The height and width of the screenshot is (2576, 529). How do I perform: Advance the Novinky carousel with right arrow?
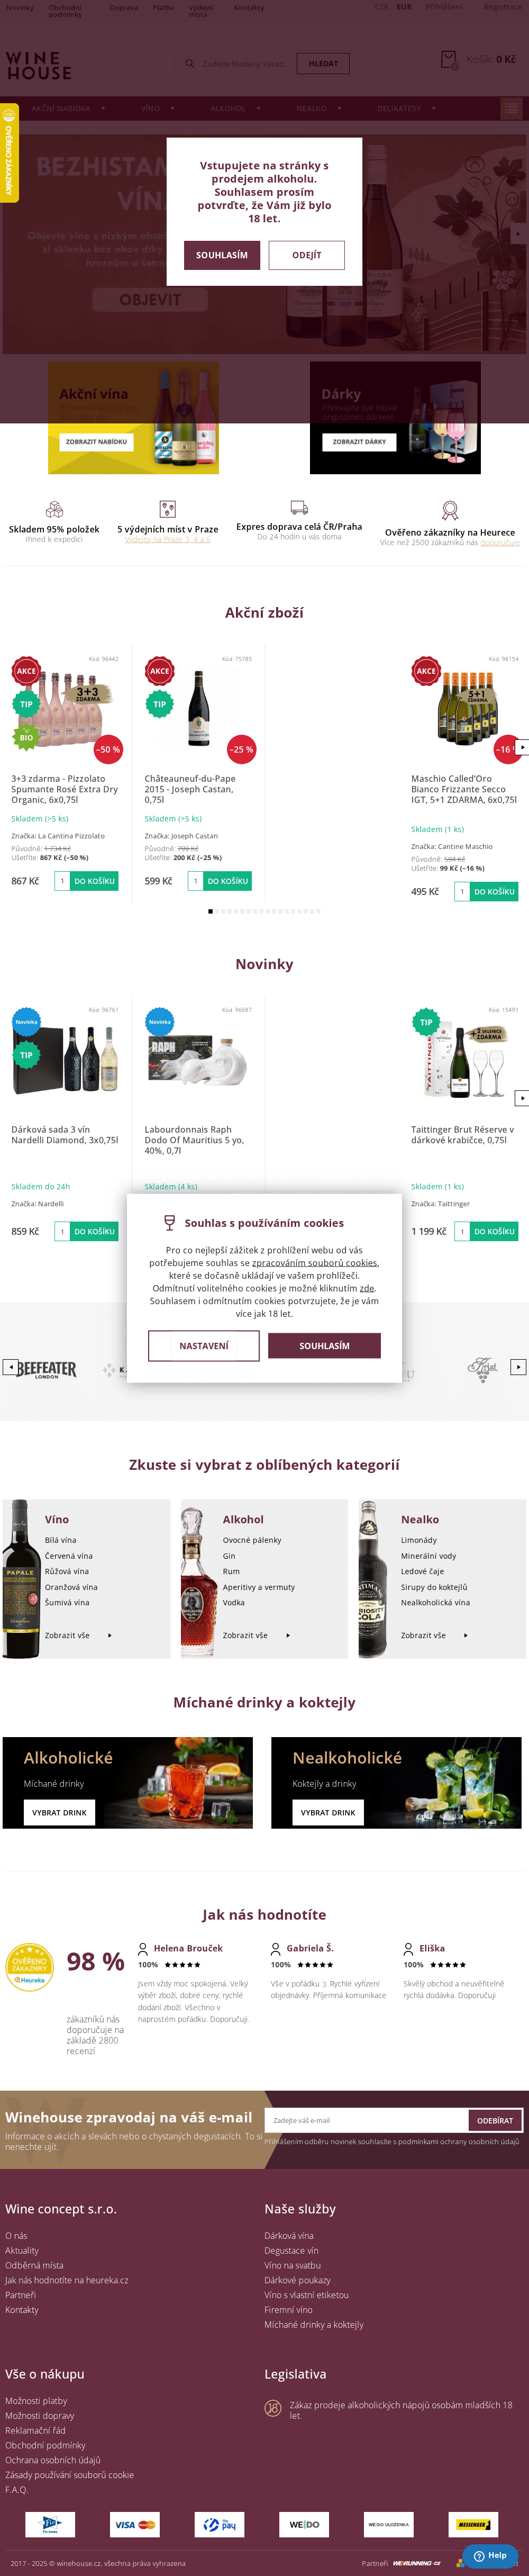coord(521,1098)
